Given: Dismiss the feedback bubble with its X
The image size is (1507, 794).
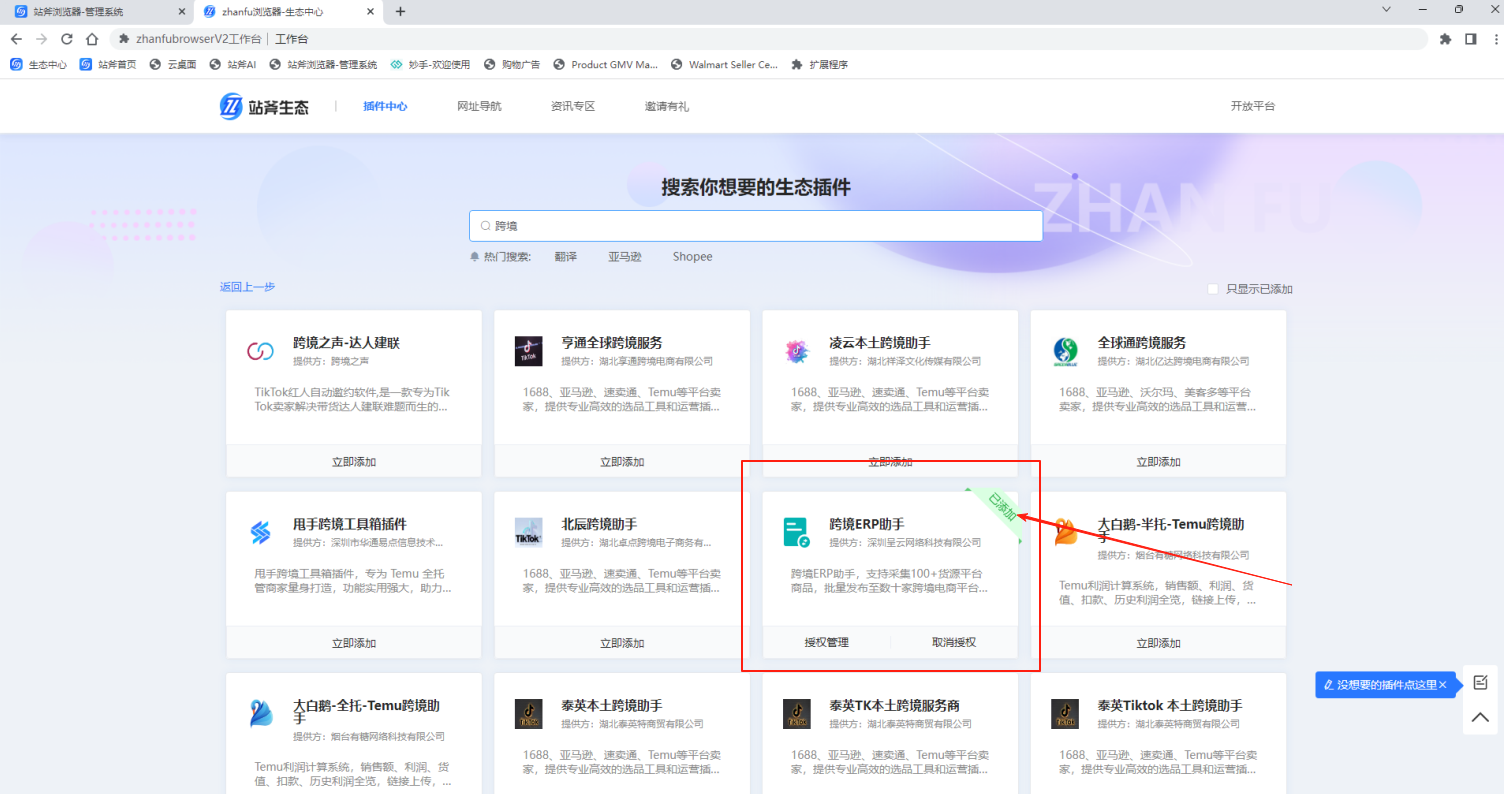Looking at the screenshot, I should pos(1443,685).
